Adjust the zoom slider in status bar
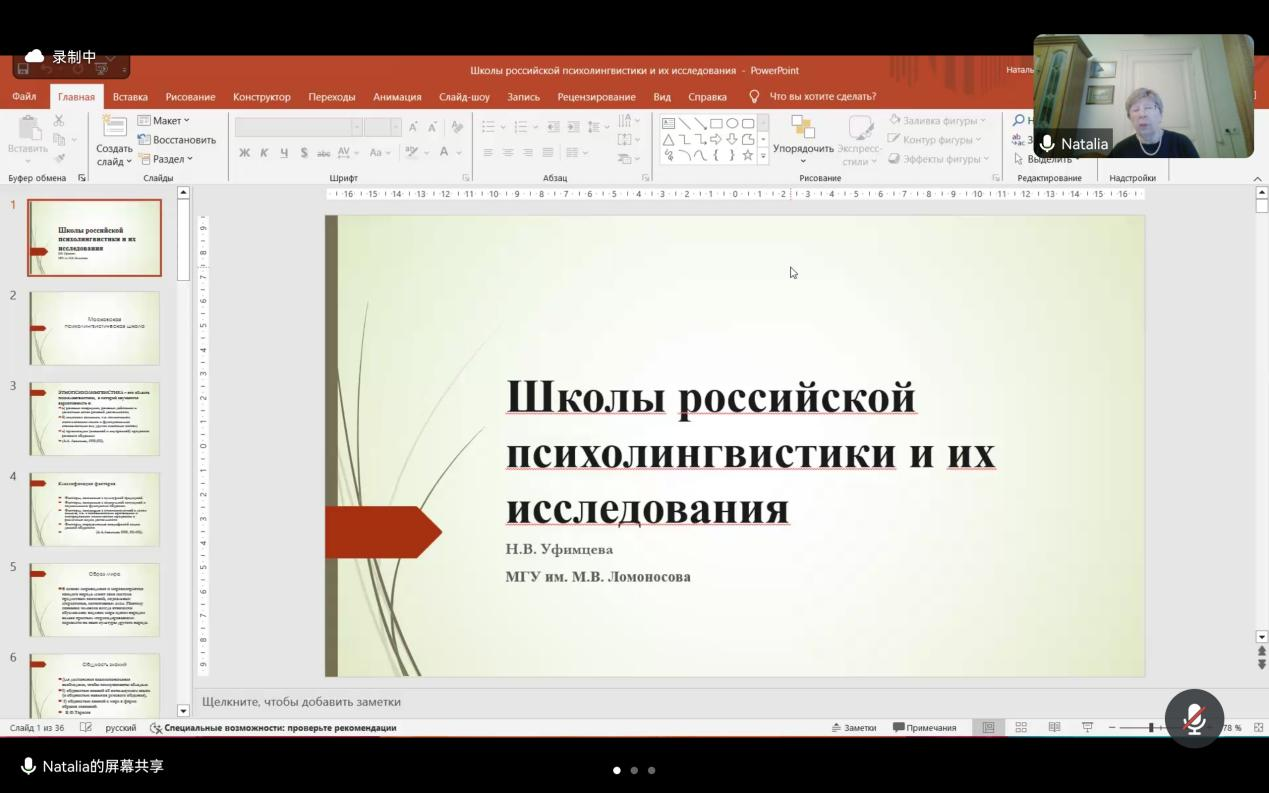 [1151, 728]
